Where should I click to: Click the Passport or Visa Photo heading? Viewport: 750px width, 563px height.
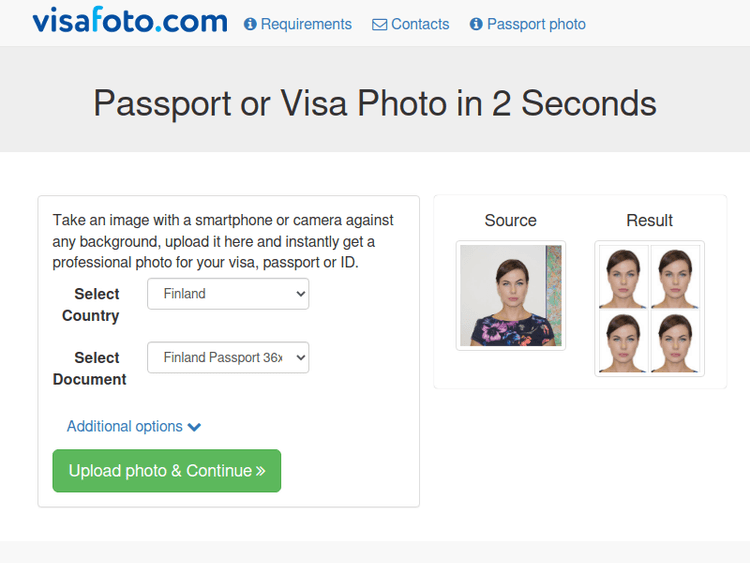tap(375, 103)
